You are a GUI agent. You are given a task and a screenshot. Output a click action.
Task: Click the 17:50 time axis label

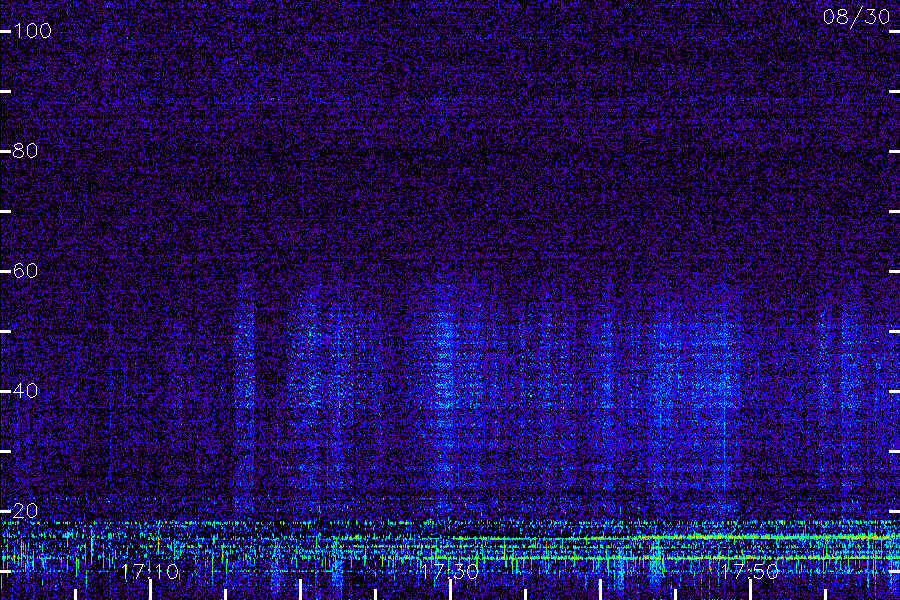coord(750,571)
